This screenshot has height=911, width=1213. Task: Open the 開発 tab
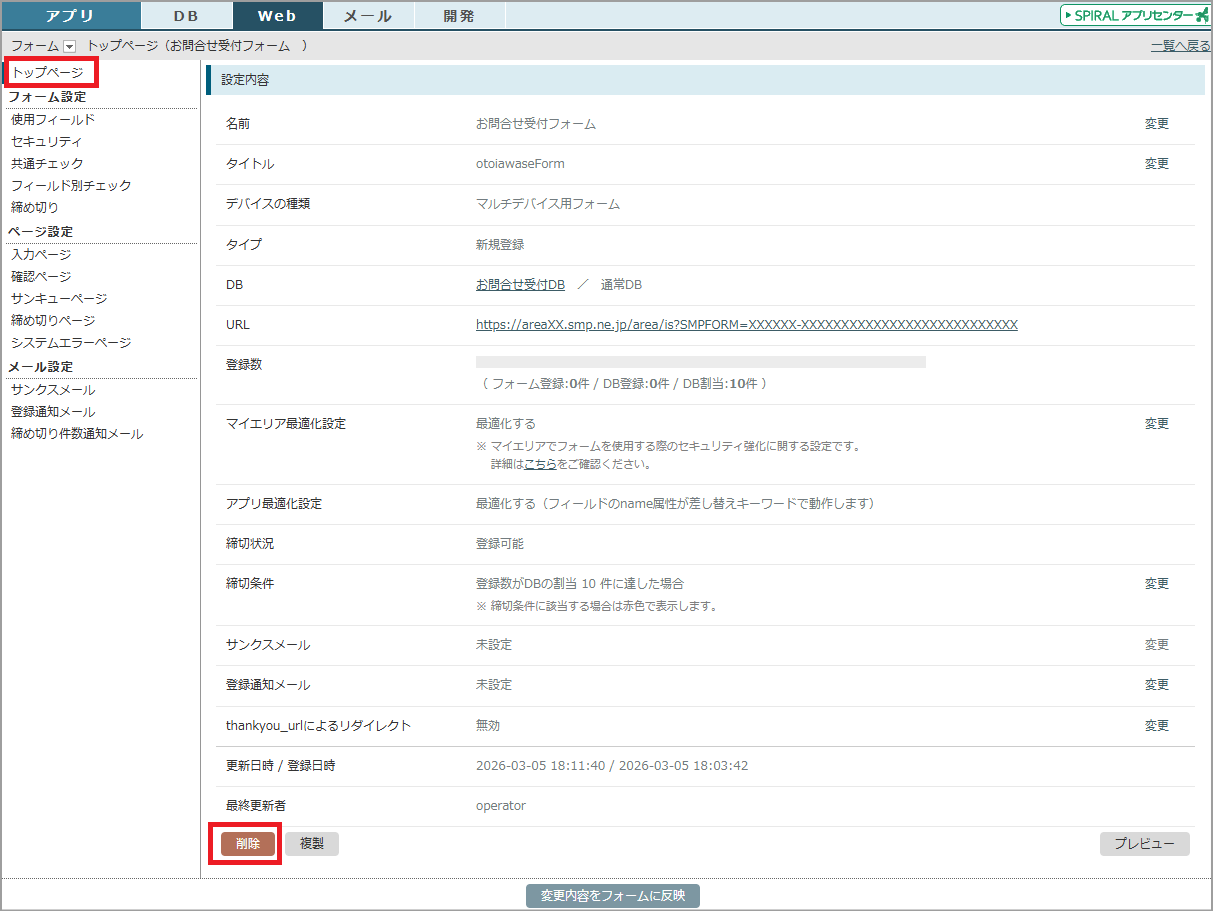[458, 16]
